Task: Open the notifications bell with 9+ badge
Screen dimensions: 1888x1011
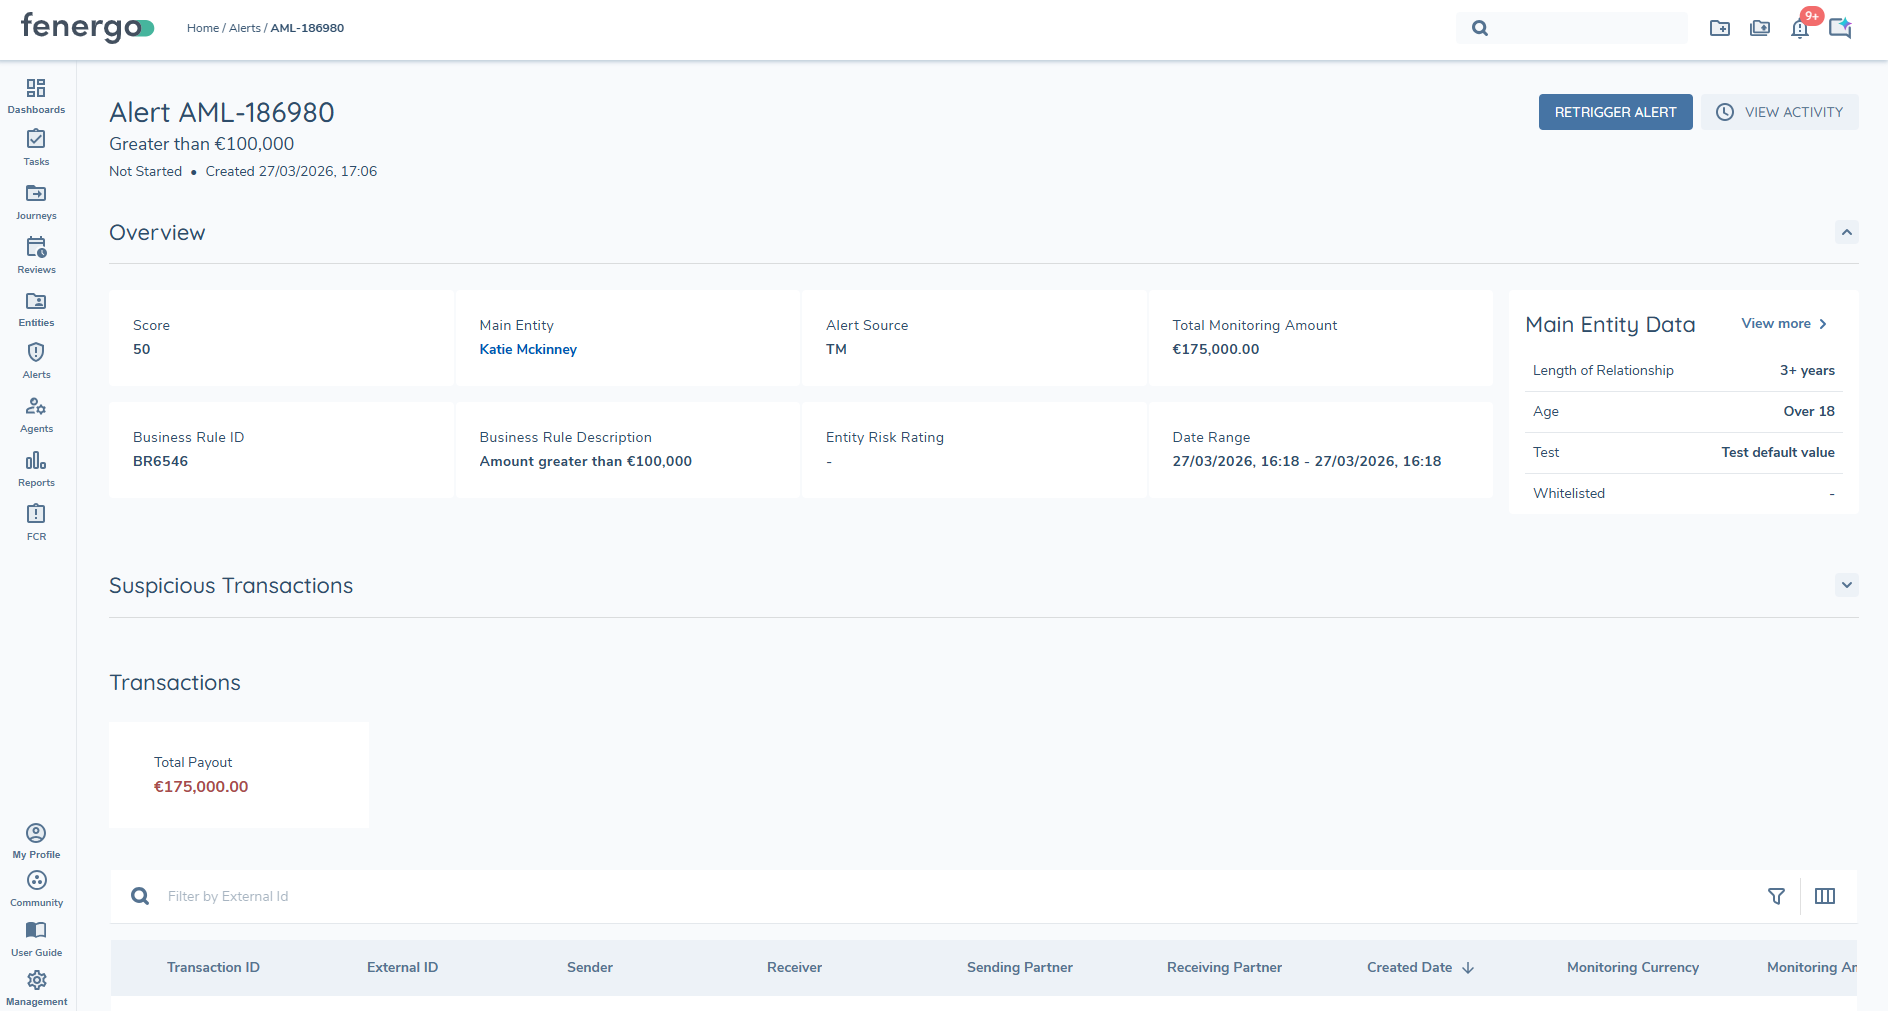Action: pos(1799,28)
